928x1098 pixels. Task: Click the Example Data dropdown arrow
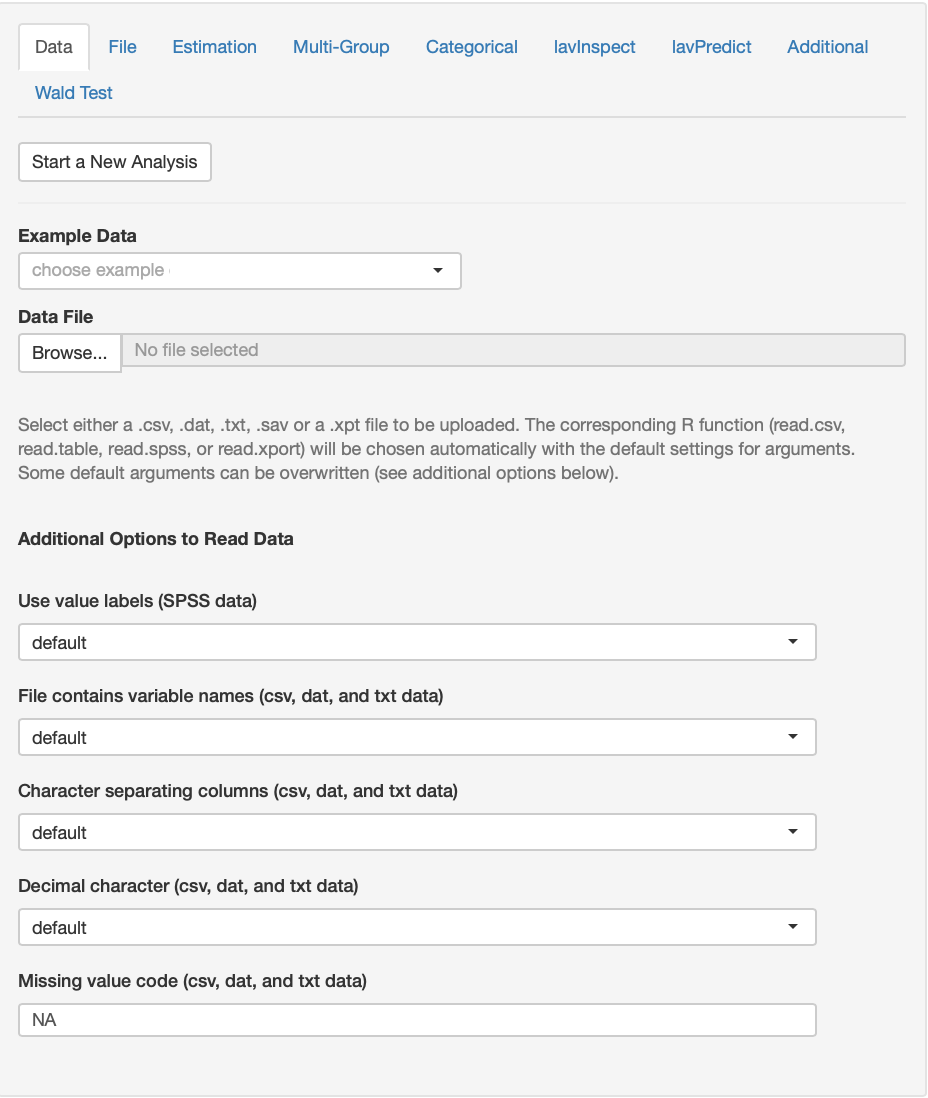point(437,271)
